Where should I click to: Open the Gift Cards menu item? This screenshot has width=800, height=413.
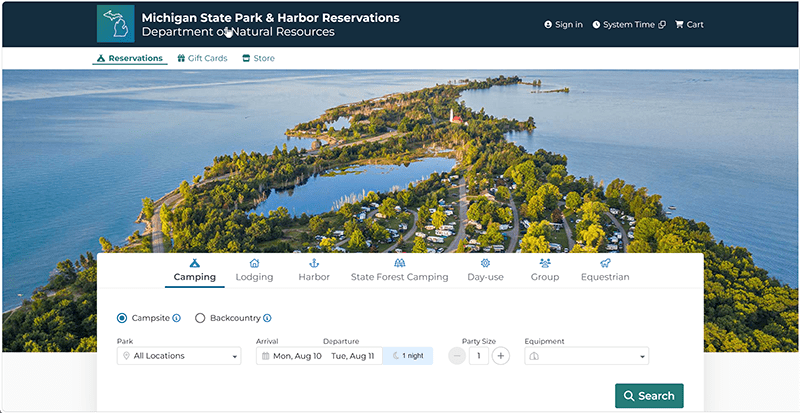(x=202, y=58)
